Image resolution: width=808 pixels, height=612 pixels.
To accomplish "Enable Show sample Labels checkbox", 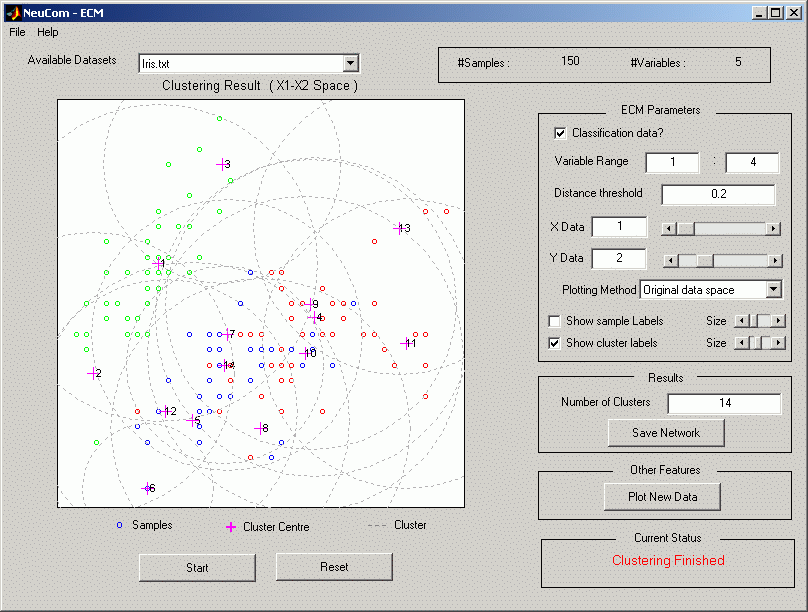I will pos(554,321).
